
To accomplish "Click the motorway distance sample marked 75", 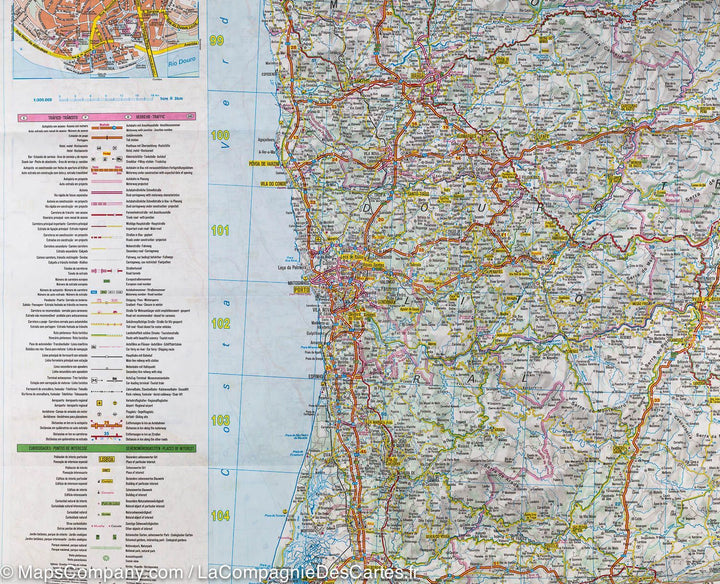I will click(107, 424).
